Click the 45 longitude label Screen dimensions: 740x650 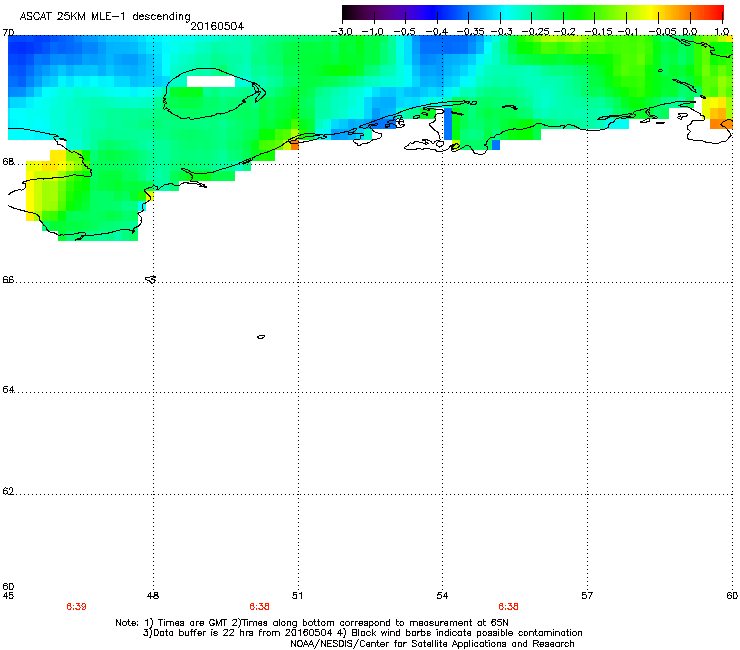tap(8, 596)
